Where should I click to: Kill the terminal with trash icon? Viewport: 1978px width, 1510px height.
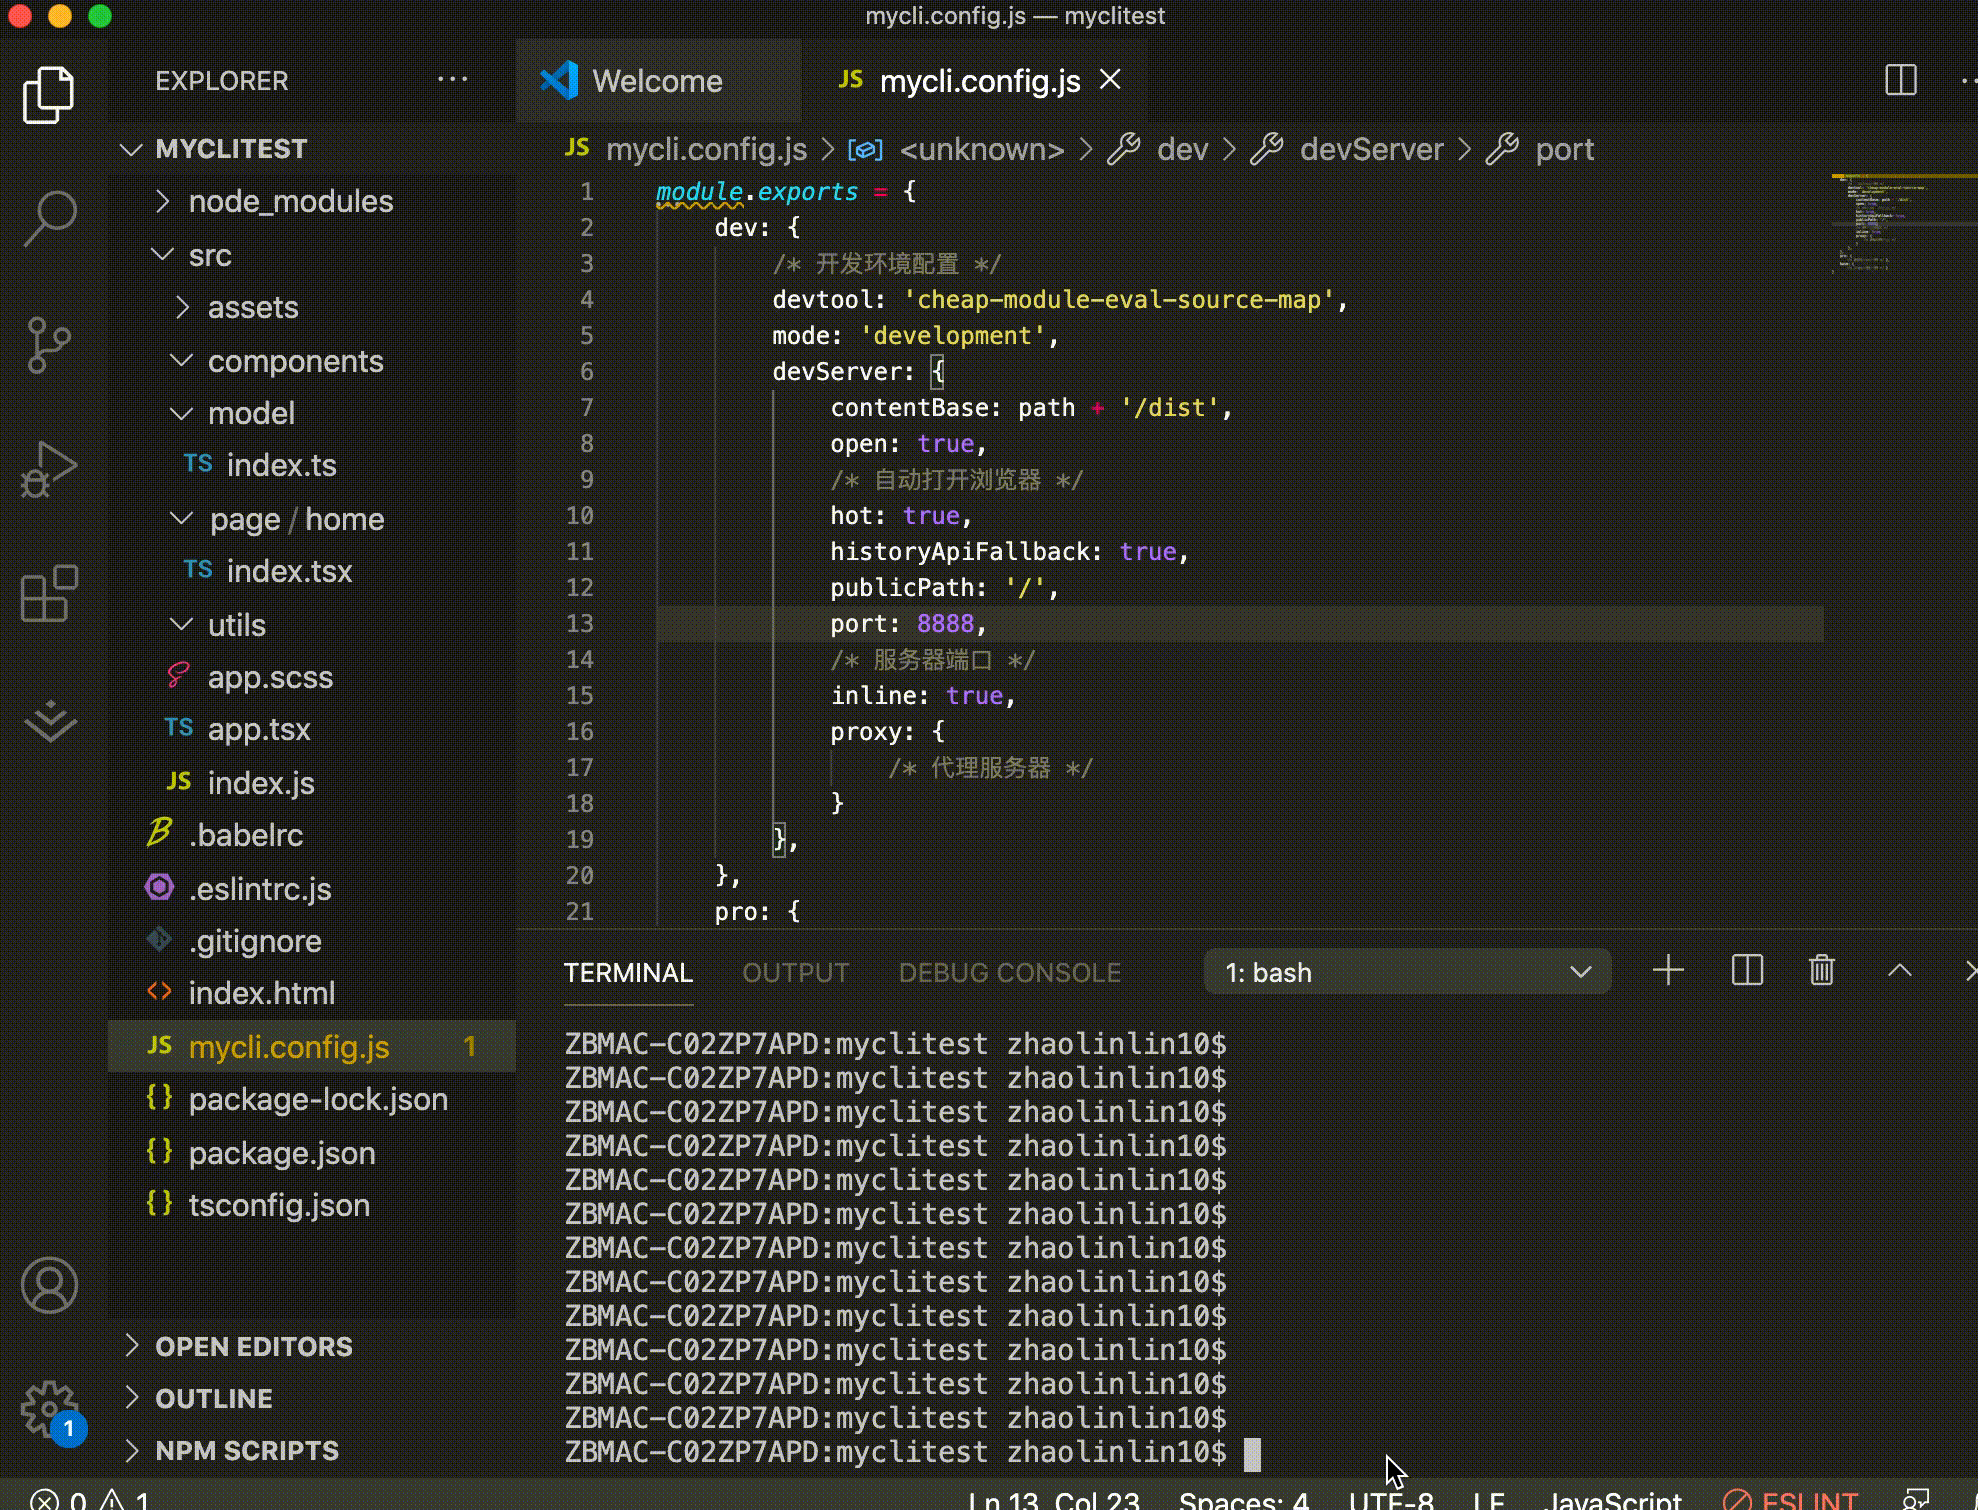pos(1822,971)
